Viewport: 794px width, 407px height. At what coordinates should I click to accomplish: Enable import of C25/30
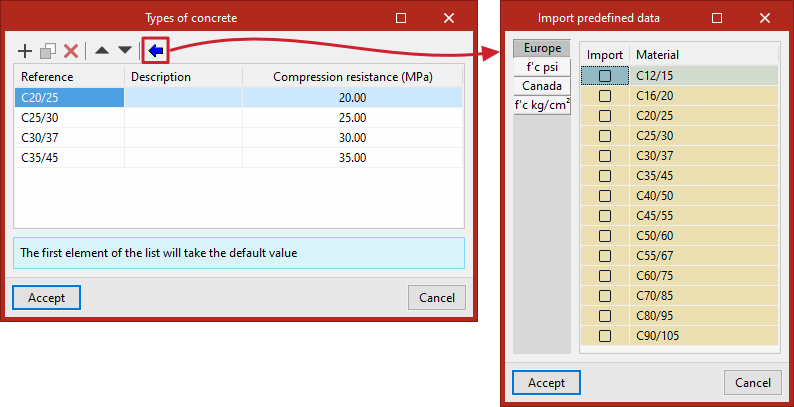click(605, 136)
